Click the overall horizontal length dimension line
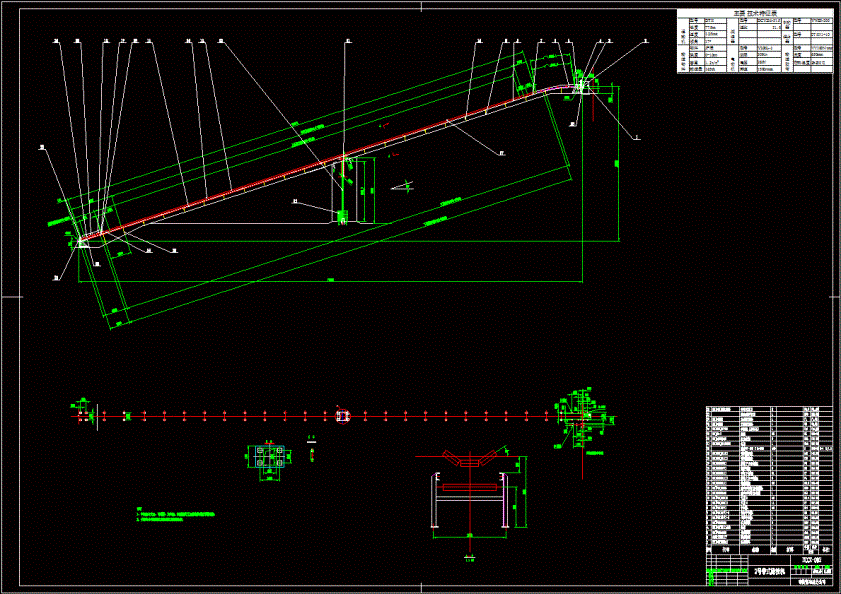The height and width of the screenshot is (594, 841). click(331, 281)
